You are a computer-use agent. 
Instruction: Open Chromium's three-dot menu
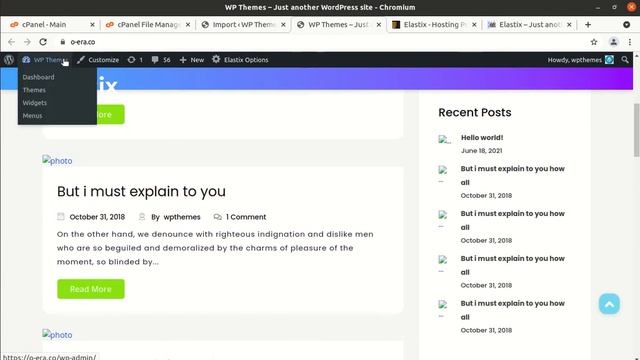(630, 42)
